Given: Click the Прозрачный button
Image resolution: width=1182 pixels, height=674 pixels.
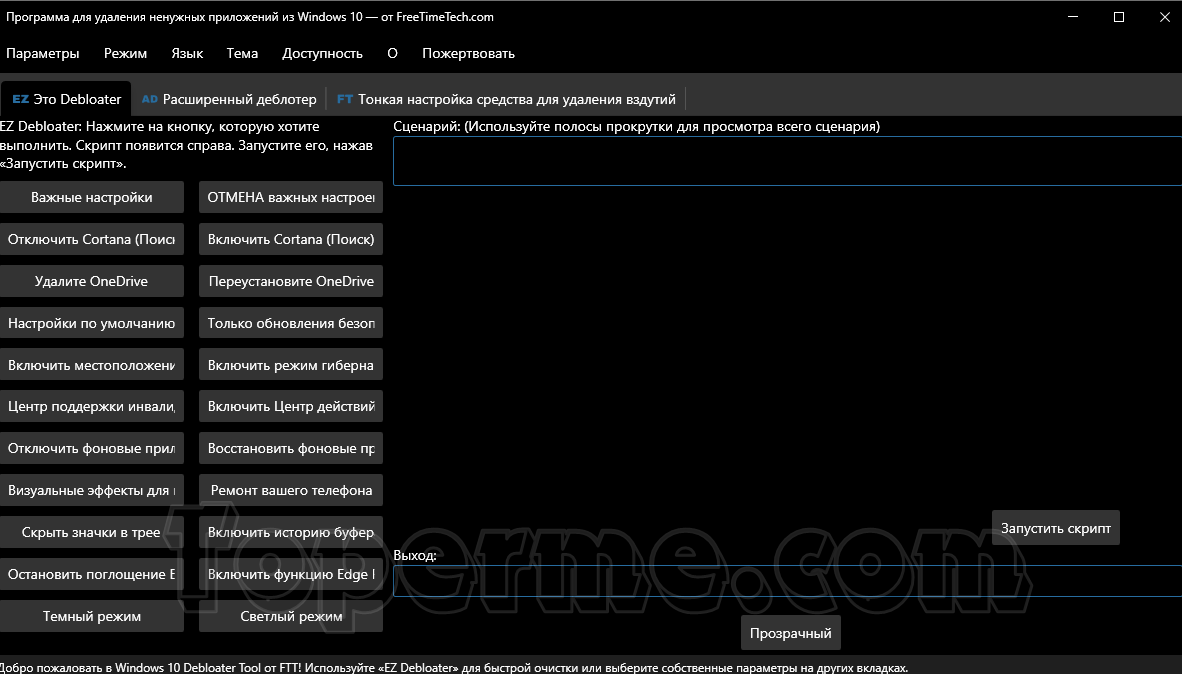Looking at the screenshot, I should (791, 633).
